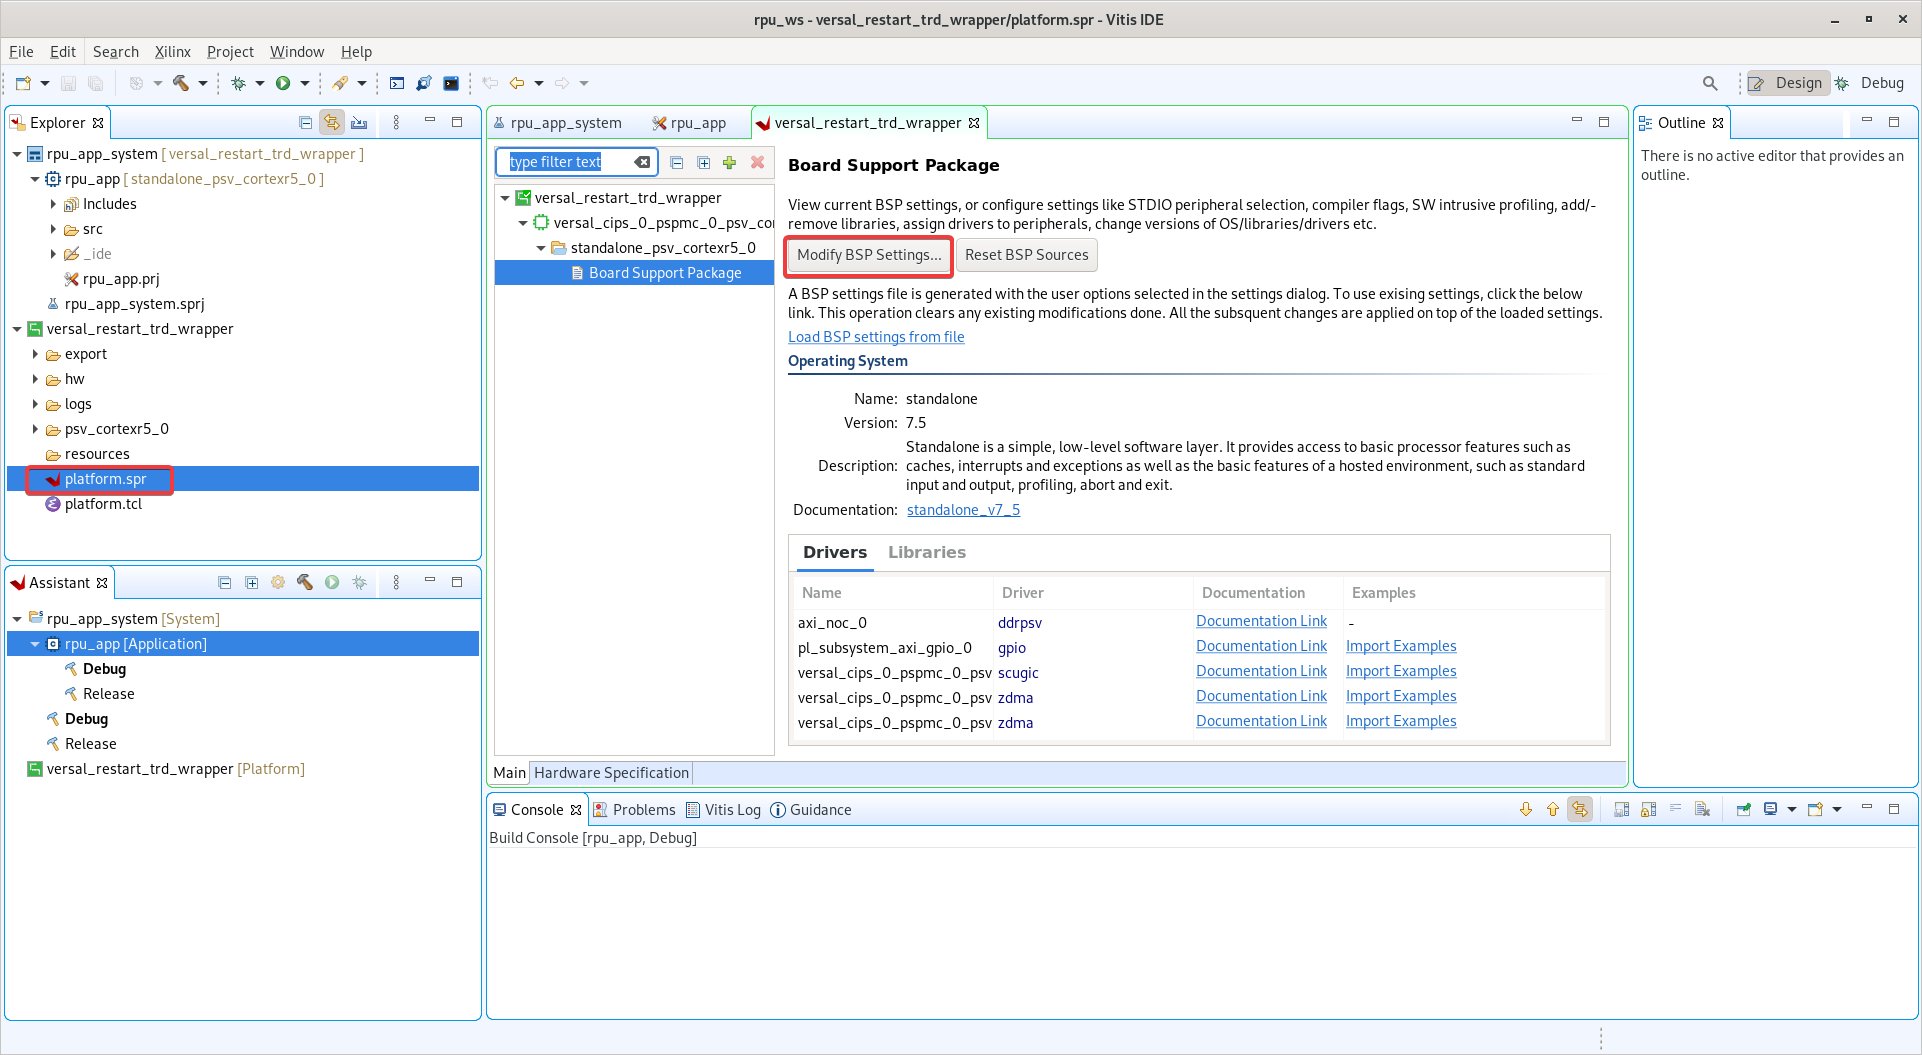Viewport: 1922px width, 1055px height.
Task: Open the standalone_v7_5 documentation link
Action: point(963,510)
